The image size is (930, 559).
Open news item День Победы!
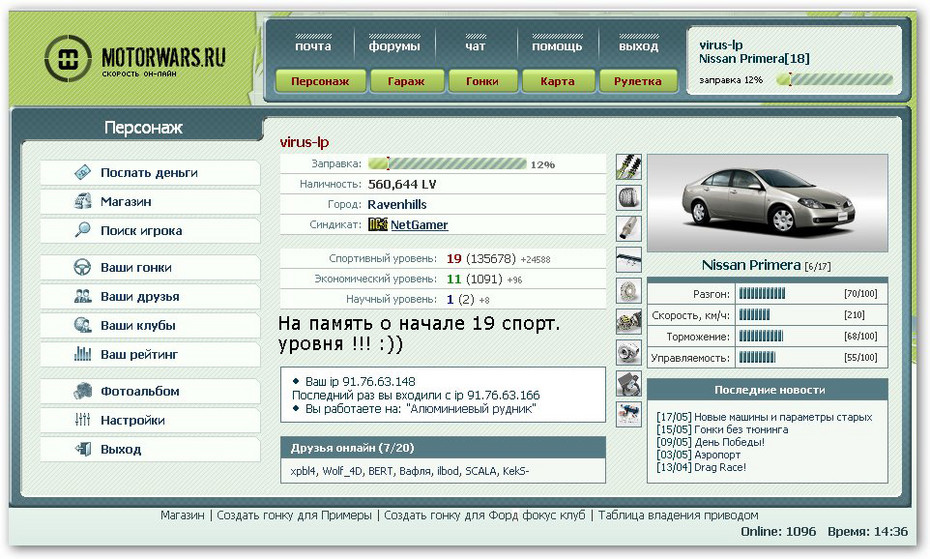click(730, 442)
